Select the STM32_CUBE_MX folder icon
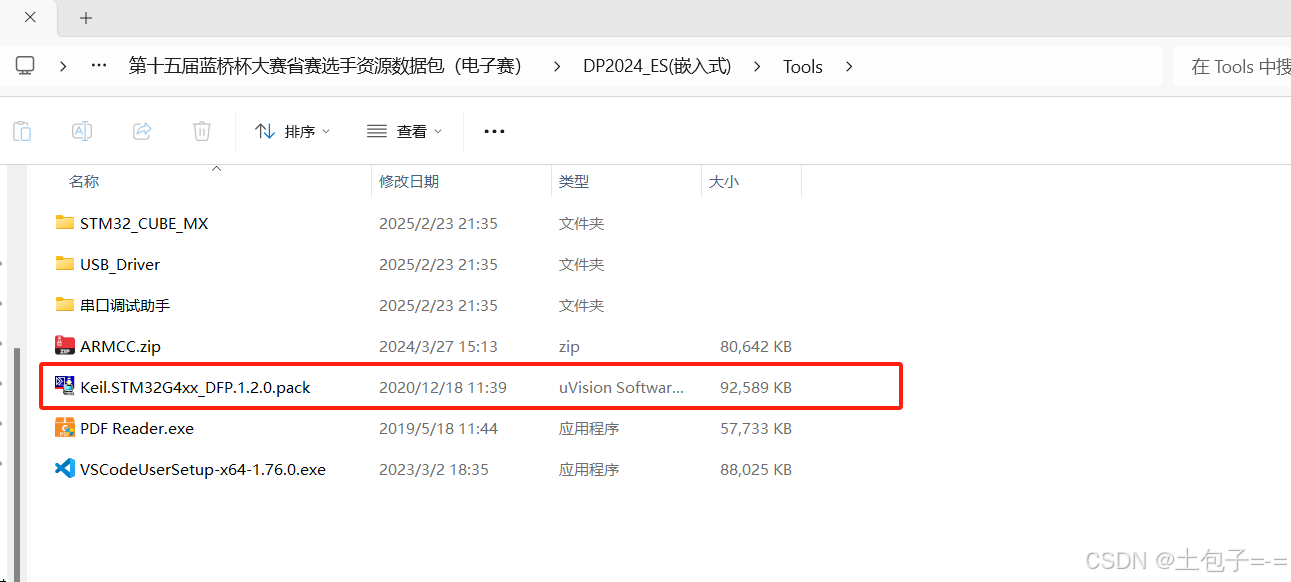 point(65,223)
